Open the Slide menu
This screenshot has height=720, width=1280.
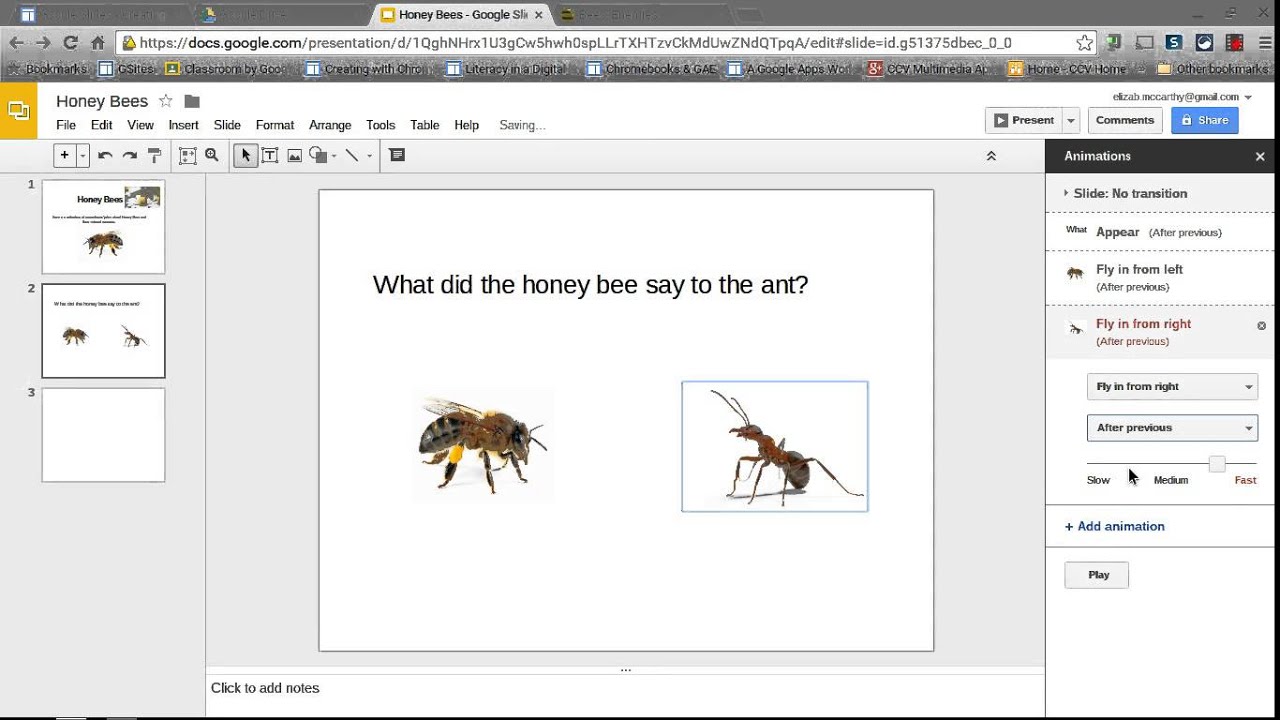point(227,125)
